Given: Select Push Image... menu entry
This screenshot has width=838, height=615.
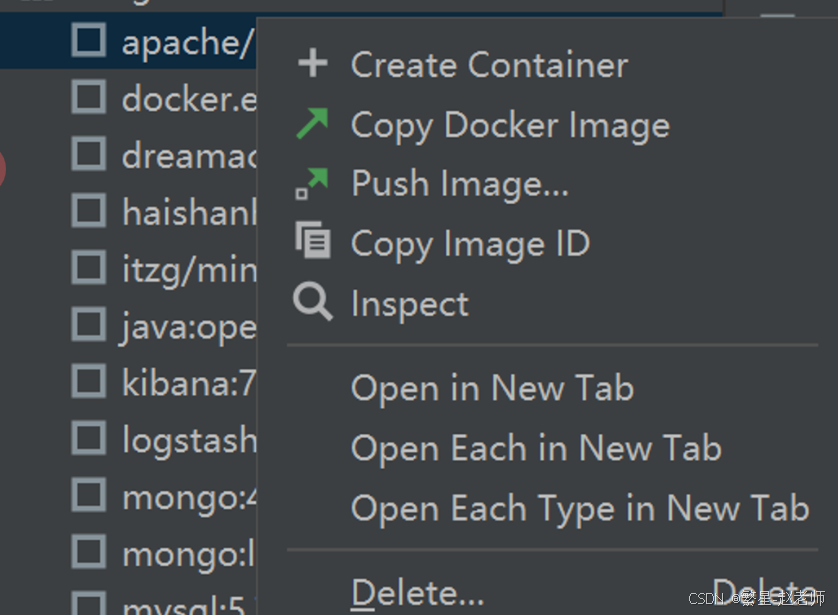Looking at the screenshot, I should pyautogui.click(x=460, y=184).
